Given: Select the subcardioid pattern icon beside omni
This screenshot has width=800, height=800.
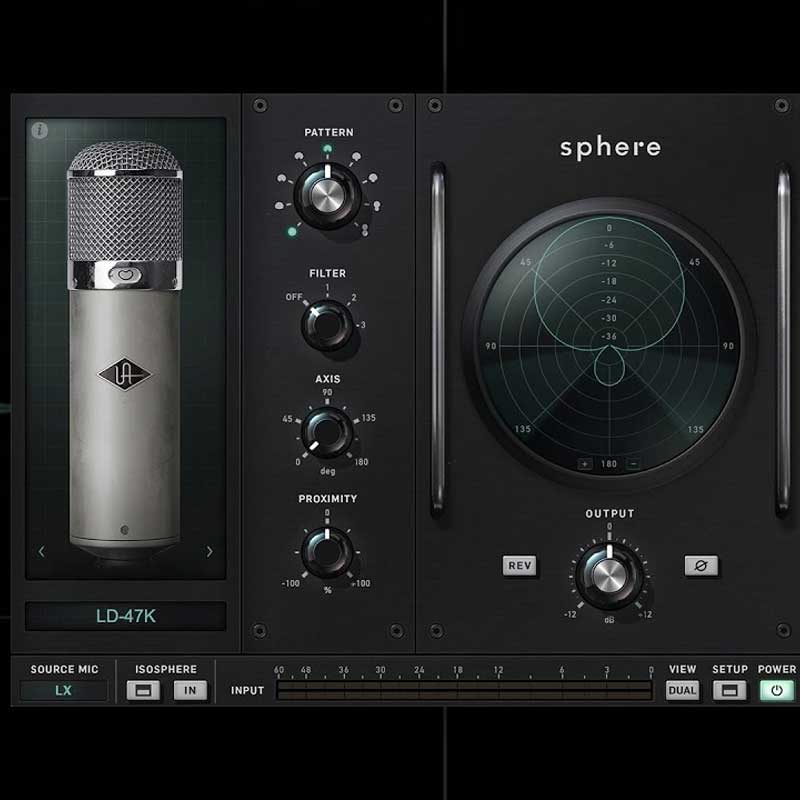Looking at the screenshot, I should (x=279, y=206).
